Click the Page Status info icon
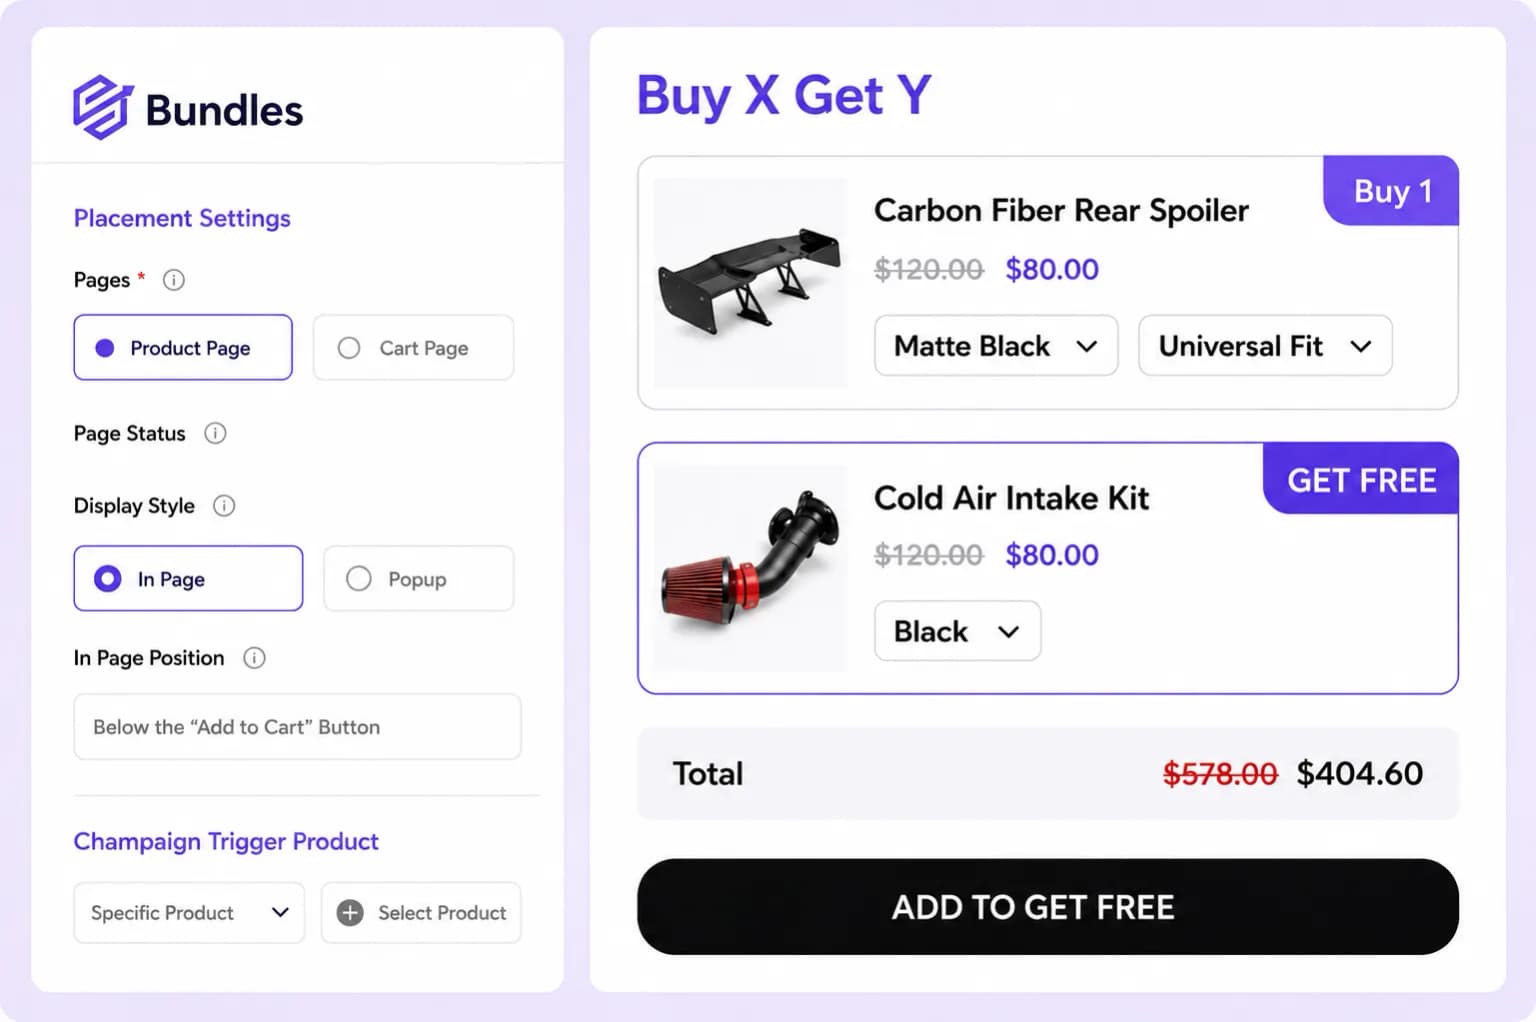The width and height of the screenshot is (1536, 1022). point(215,433)
